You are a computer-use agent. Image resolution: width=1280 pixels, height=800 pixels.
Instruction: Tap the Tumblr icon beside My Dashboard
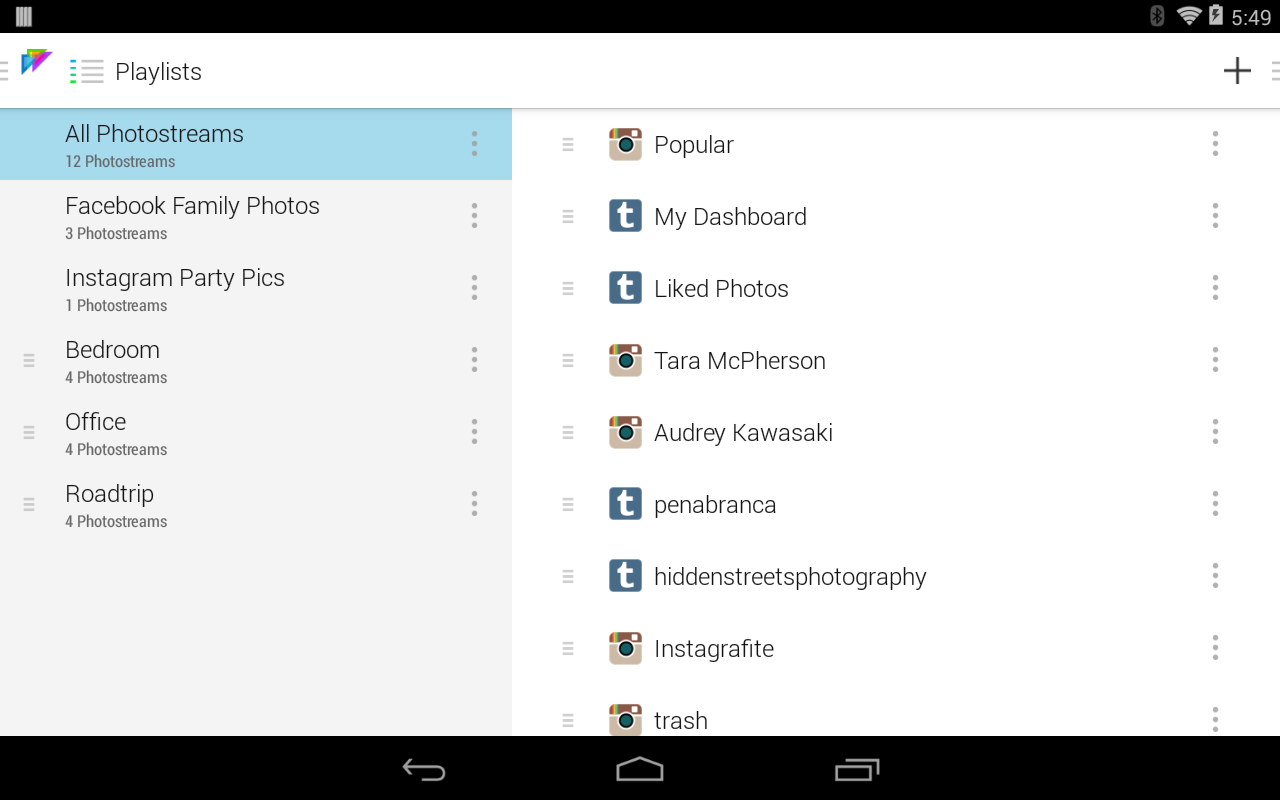[x=625, y=216]
